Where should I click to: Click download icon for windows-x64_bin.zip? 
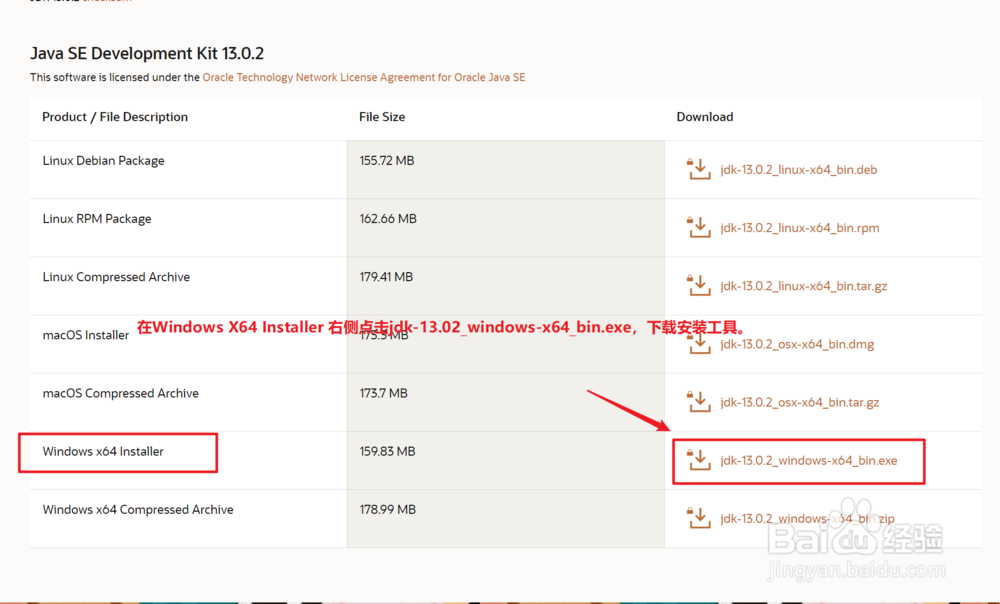tap(699, 518)
